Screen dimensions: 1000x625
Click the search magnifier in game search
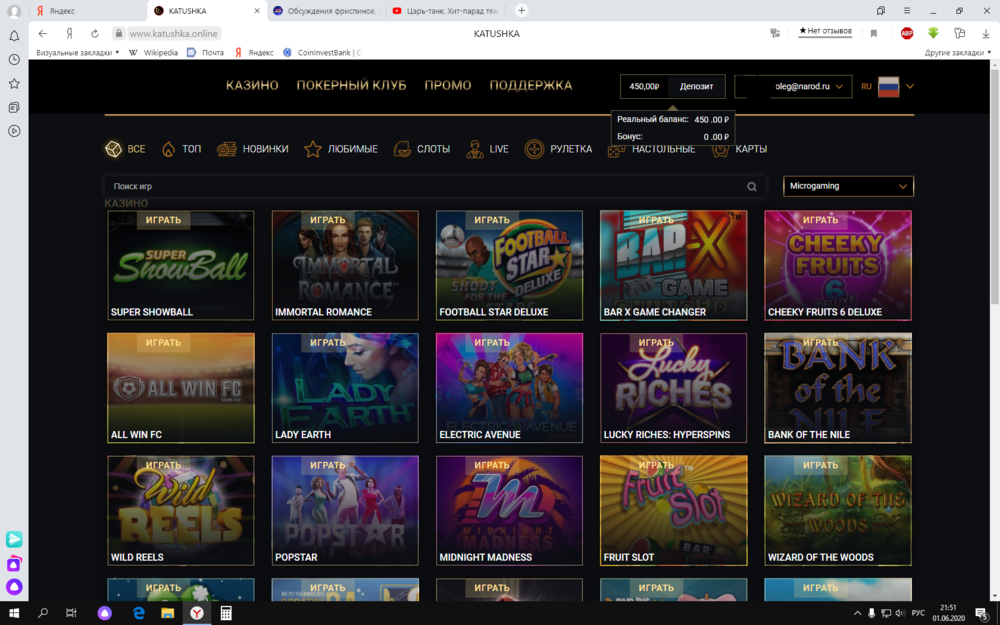(752, 186)
